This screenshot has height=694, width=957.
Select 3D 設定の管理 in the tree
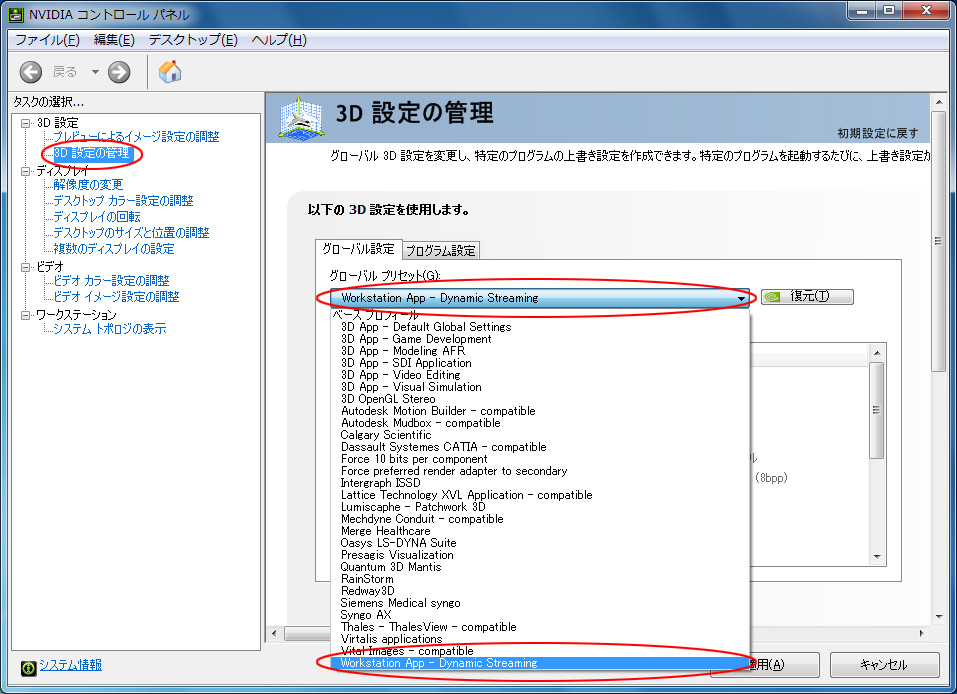[x=92, y=153]
